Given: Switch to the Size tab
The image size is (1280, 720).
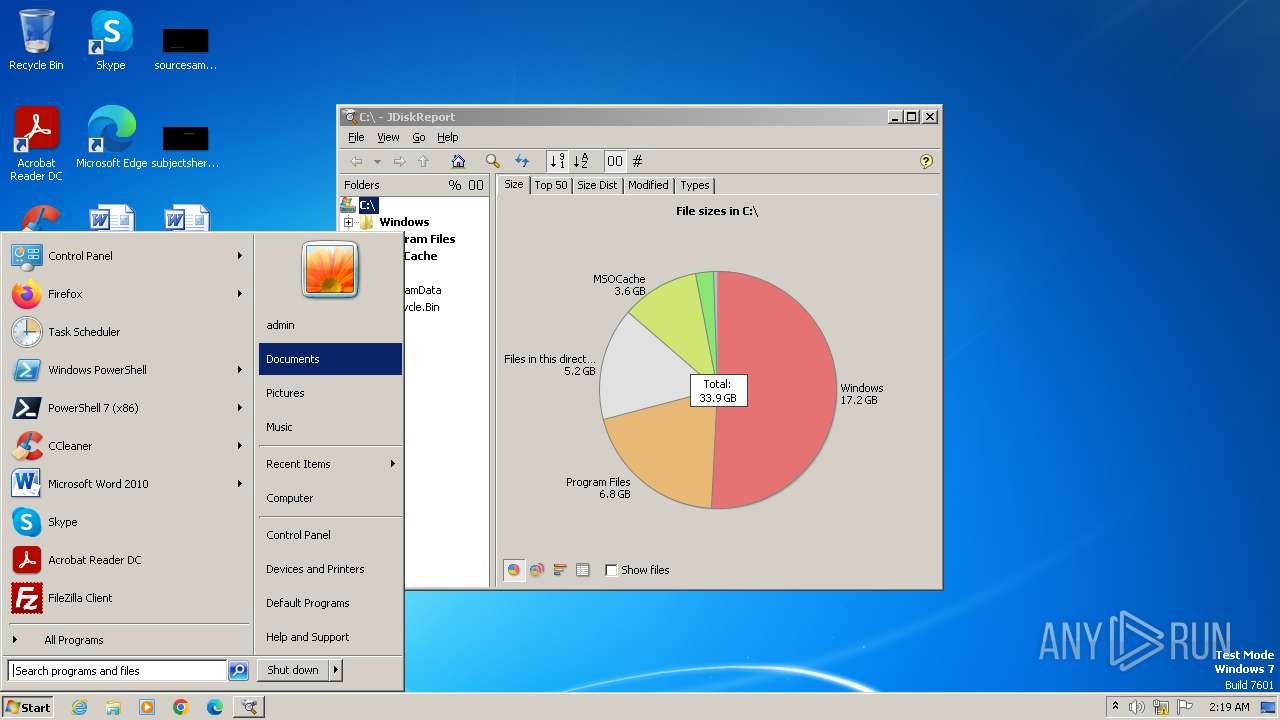Looking at the screenshot, I should [513, 184].
